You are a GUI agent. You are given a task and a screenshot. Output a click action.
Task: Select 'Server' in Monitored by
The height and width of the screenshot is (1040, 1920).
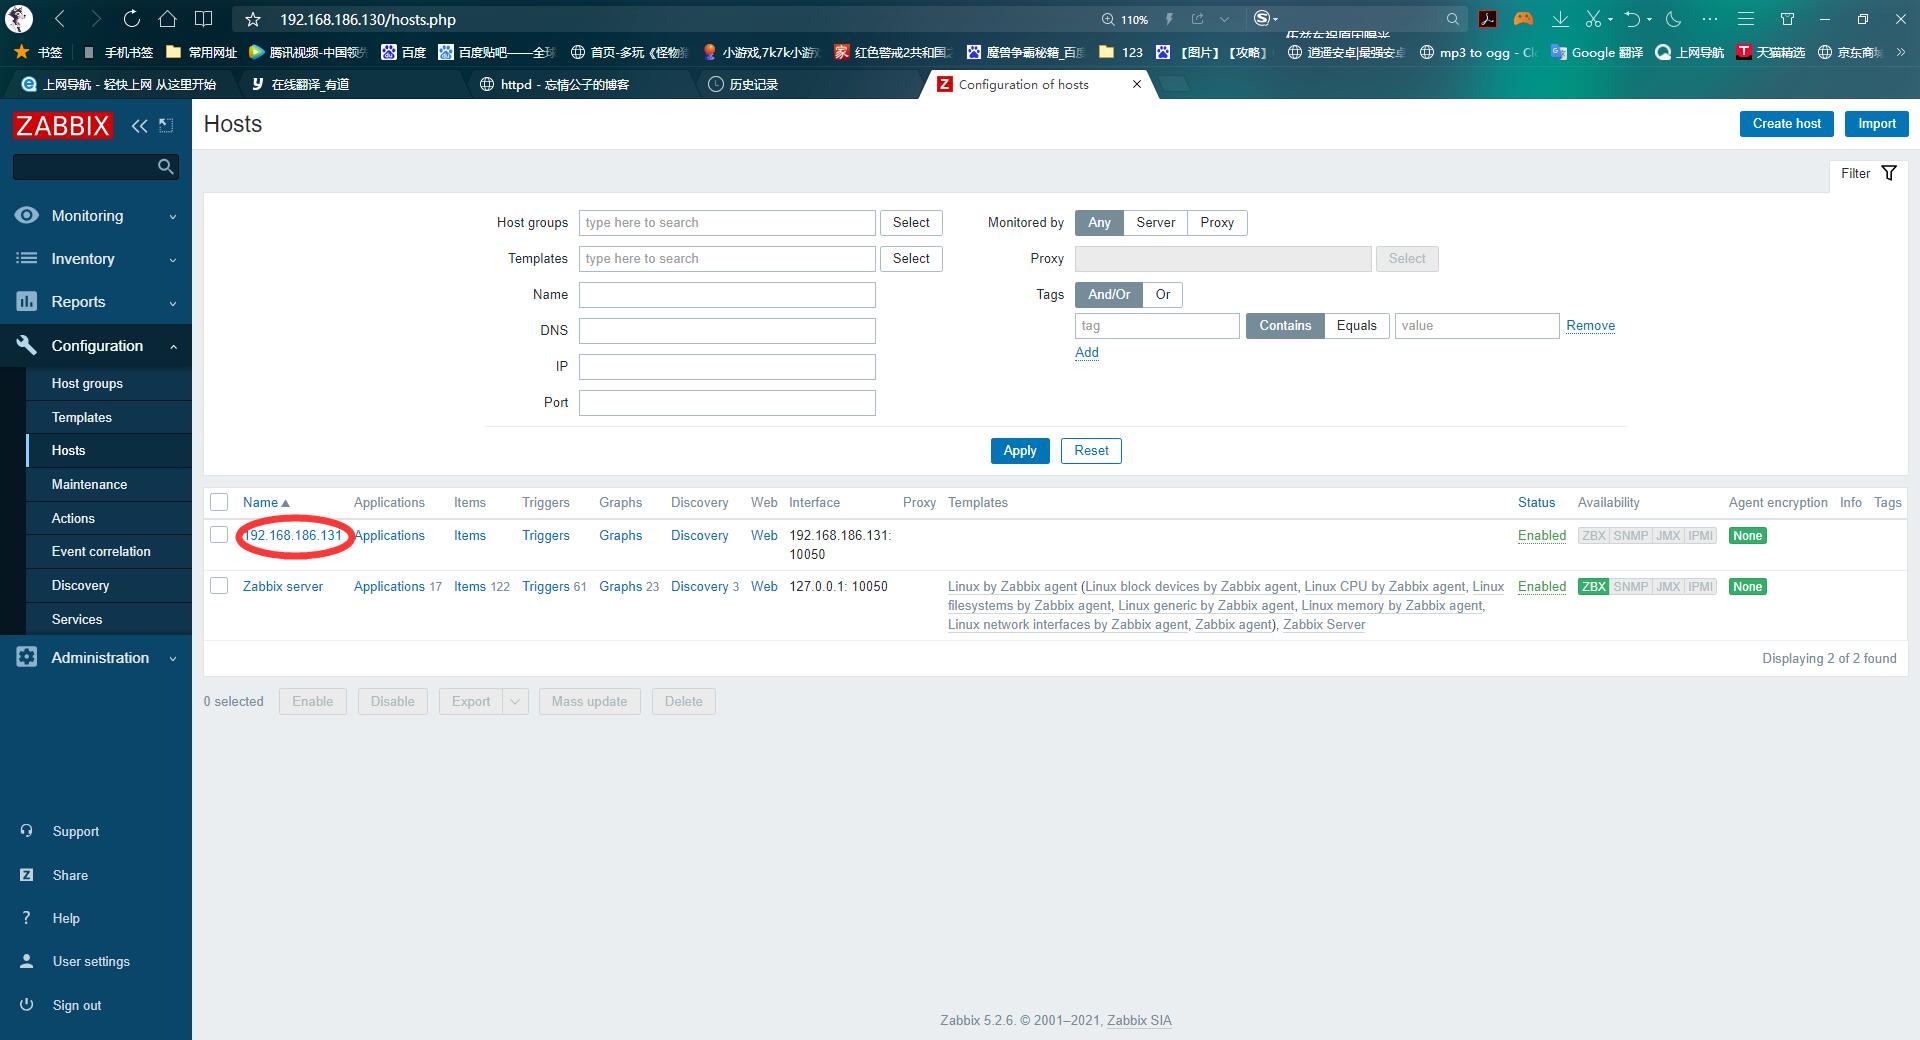1155,223
